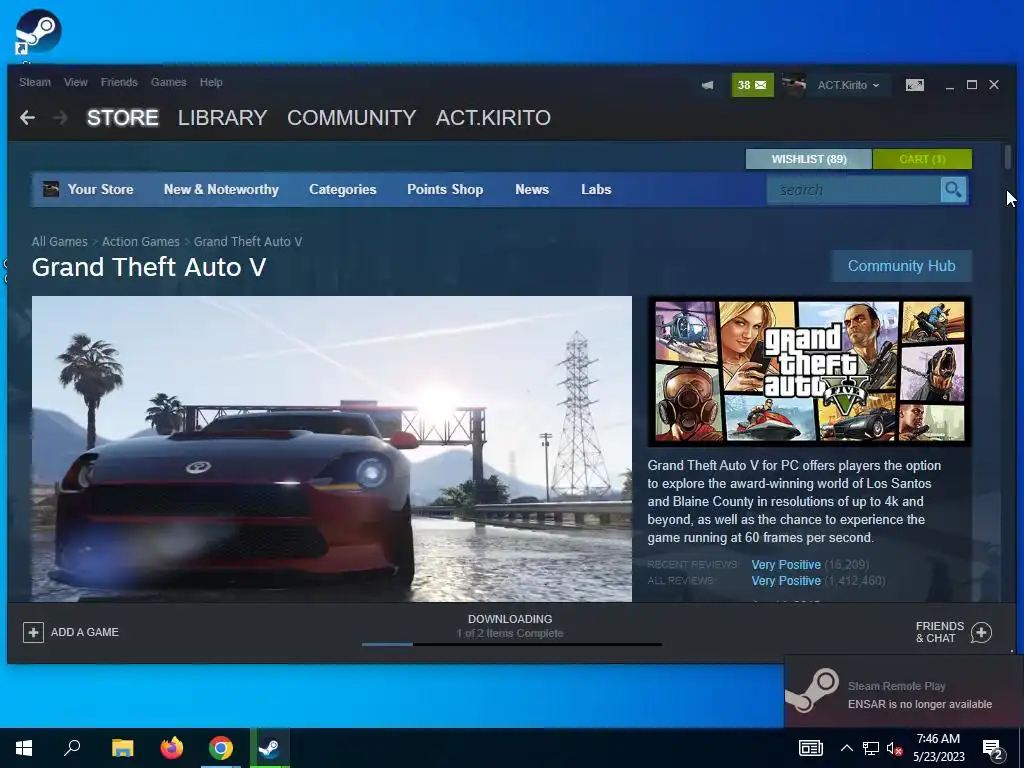Open Labs in the store nav
The image size is (1024, 768).
(x=596, y=189)
